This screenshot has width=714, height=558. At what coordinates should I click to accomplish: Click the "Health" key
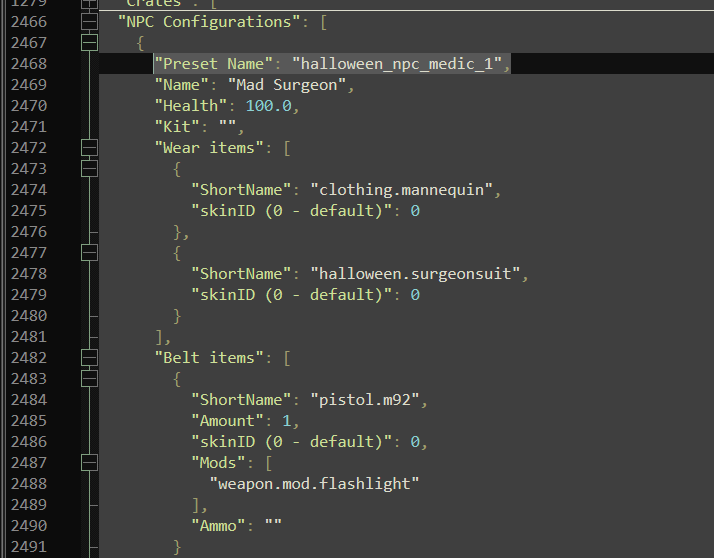[191, 106]
